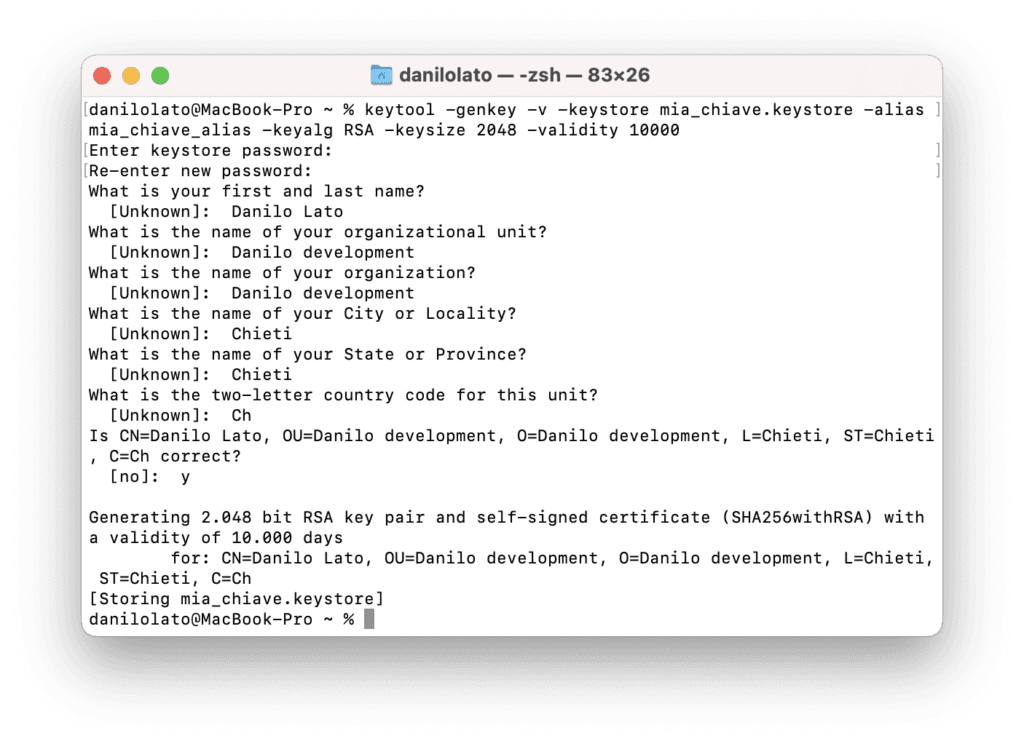Viewport: 1024px width, 744px height.
Task: Close the Terminal window with red button
Action: point(101,76)
